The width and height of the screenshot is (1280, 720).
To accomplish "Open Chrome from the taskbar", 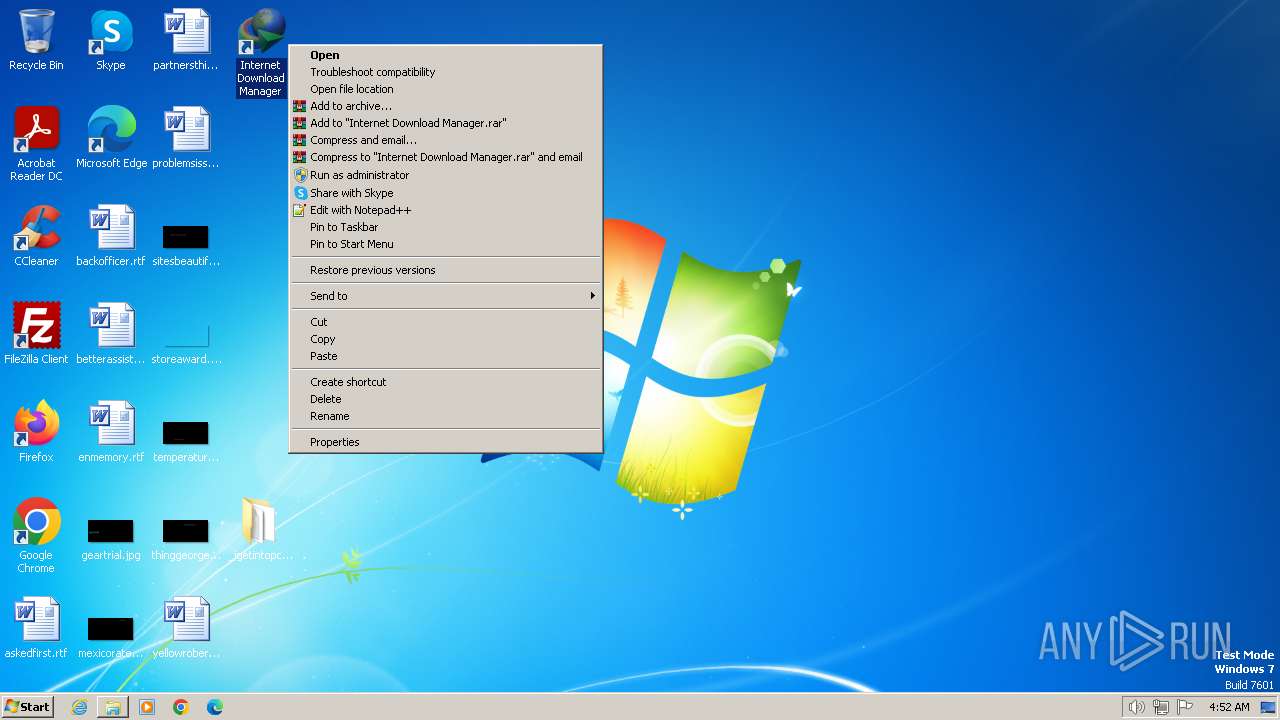I will (x=181, y=707).
